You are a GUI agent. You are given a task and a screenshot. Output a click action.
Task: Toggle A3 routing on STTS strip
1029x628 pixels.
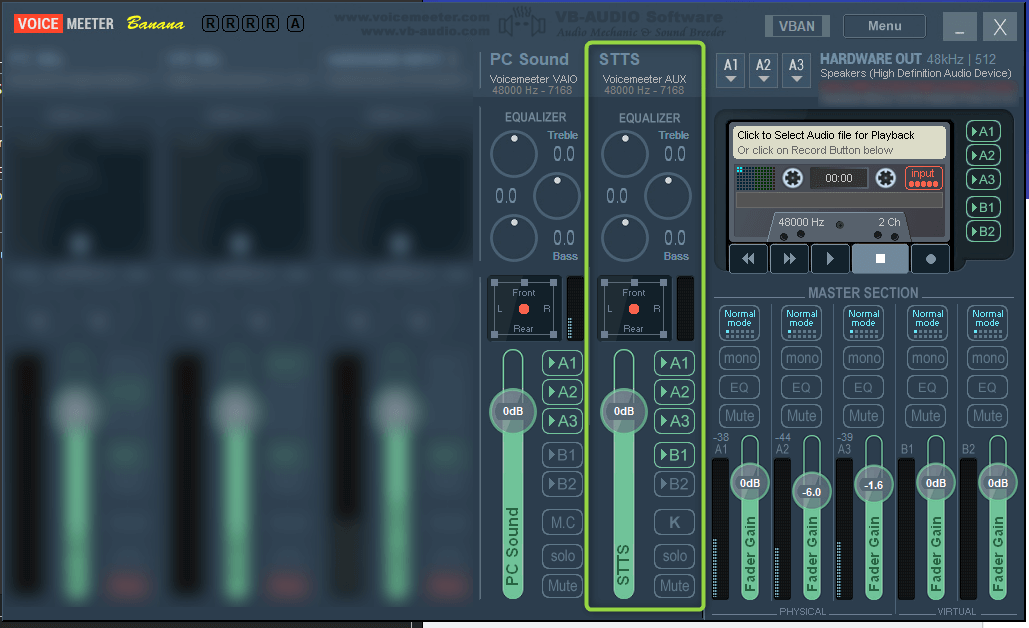point(674,421)
